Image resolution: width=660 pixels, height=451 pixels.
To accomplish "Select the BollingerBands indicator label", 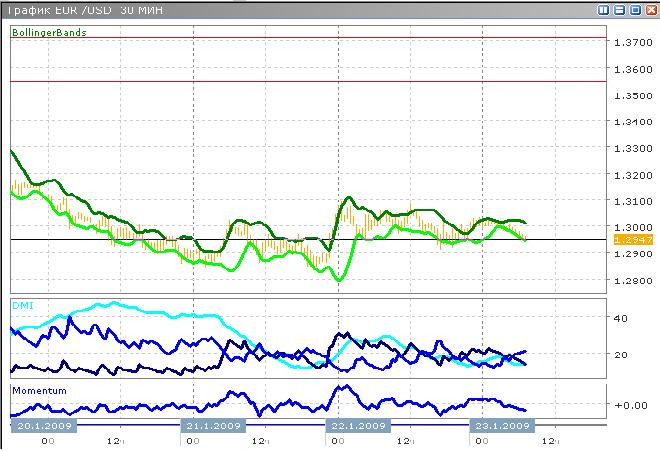I will (49, 33).
